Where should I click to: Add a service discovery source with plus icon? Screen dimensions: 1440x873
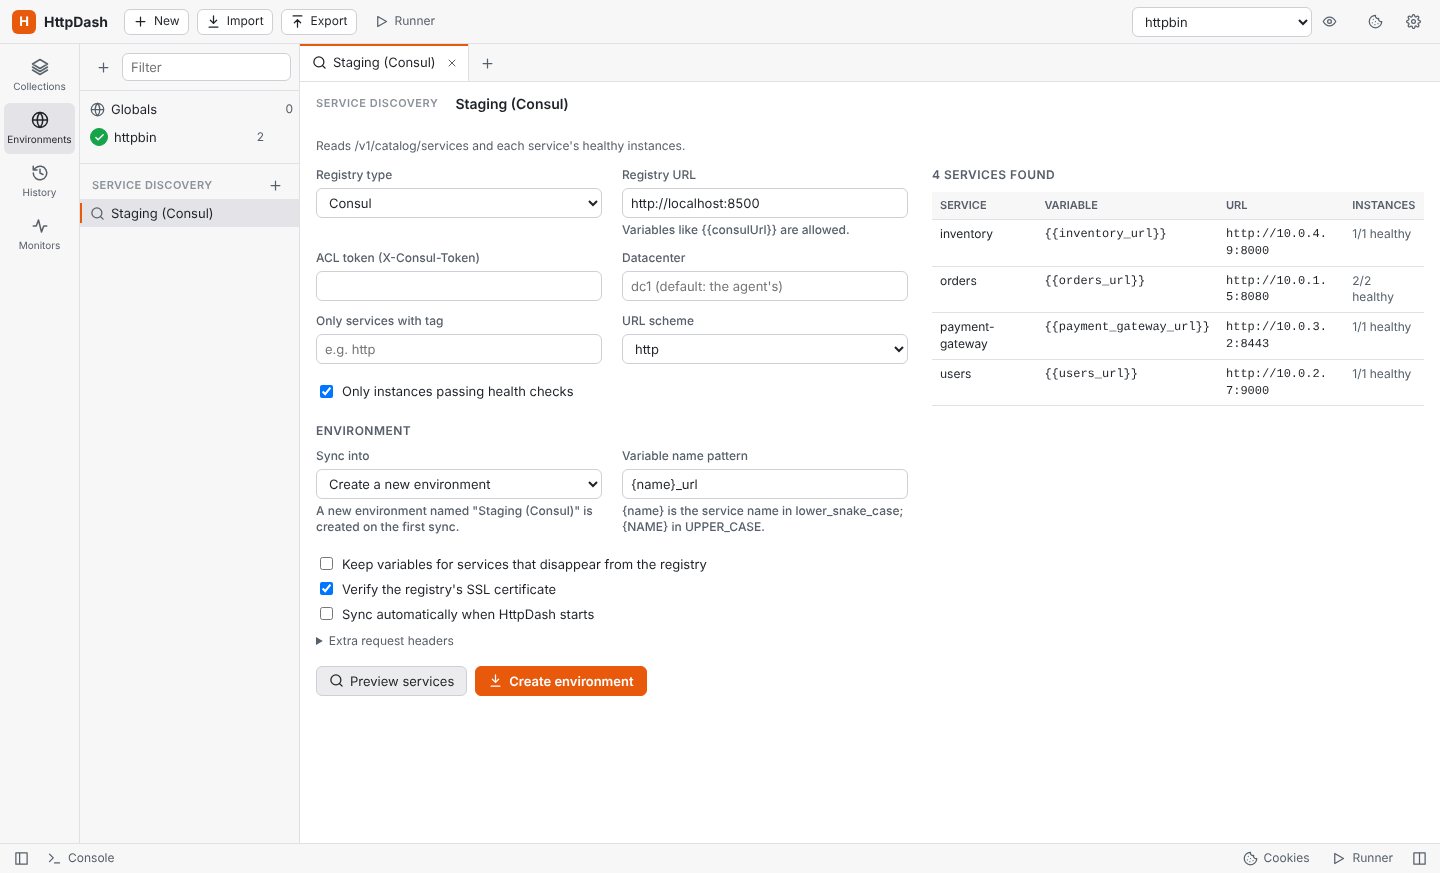pos(275,185)
